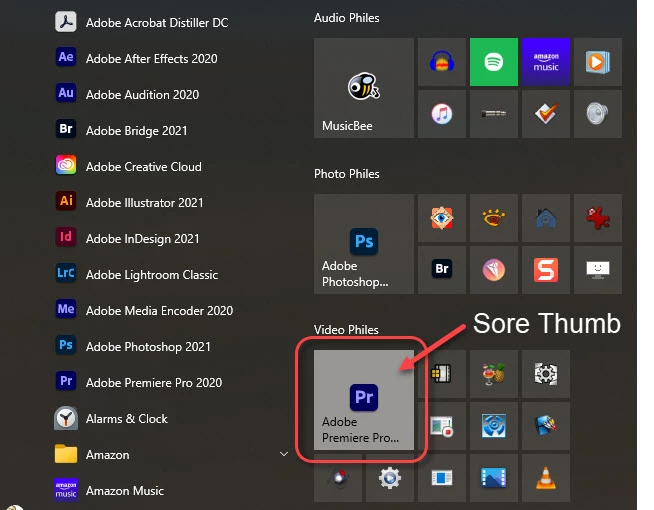Launch the green Spotify tile
This screenshot has width=654, height=510.
click(x=494, y=62)
